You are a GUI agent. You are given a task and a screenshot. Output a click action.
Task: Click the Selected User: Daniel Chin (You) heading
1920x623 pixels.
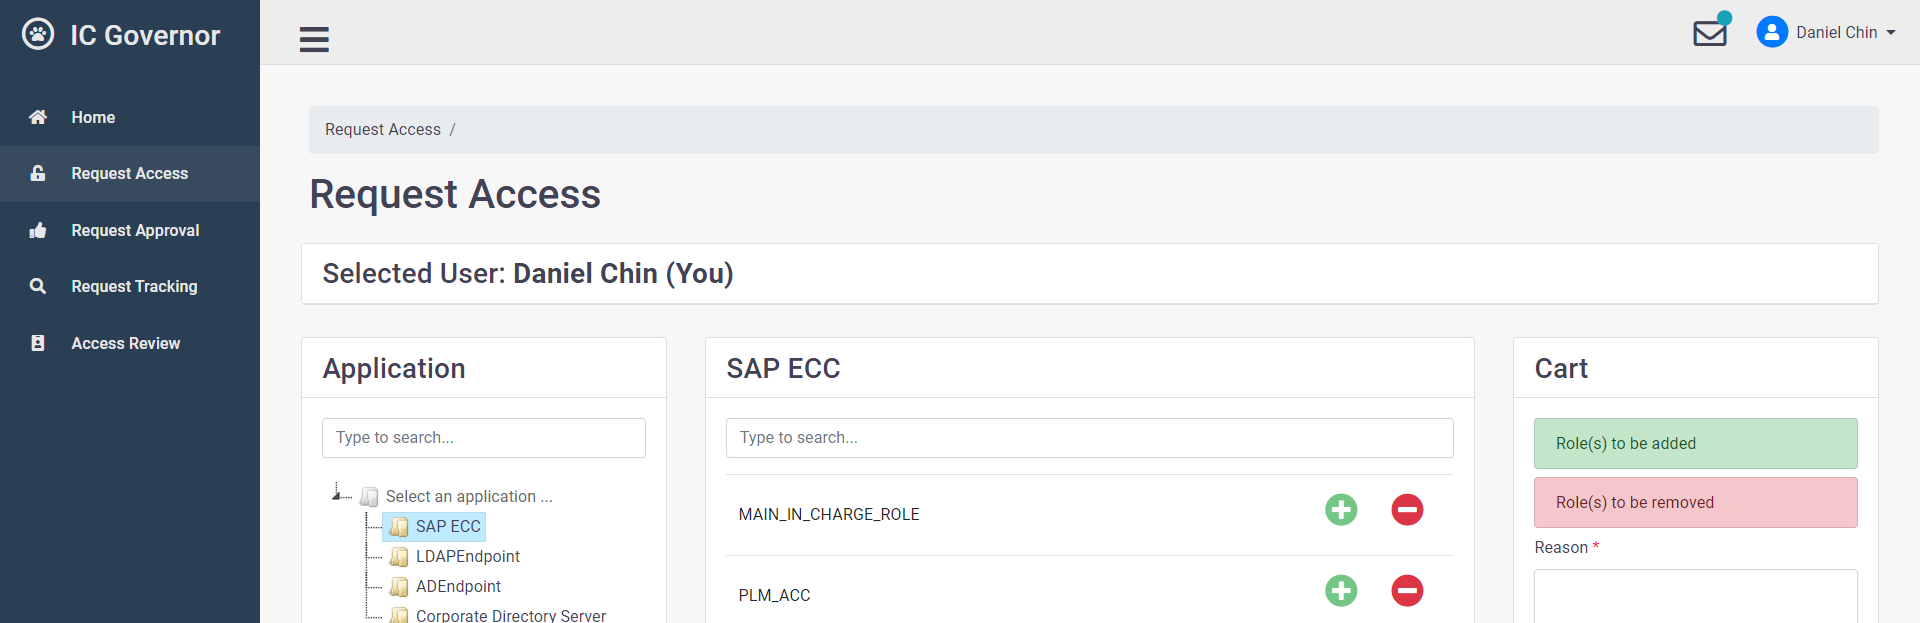coord(528,274)
